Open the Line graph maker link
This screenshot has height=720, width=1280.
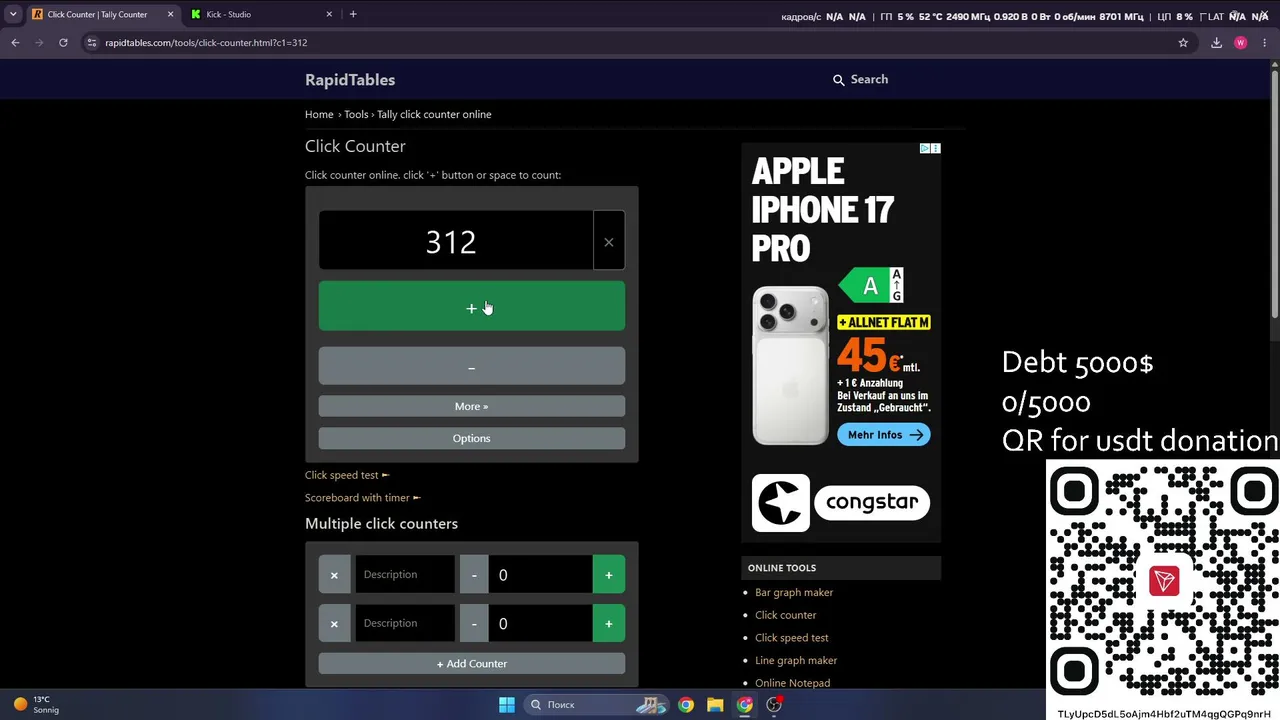pos(796,660)
